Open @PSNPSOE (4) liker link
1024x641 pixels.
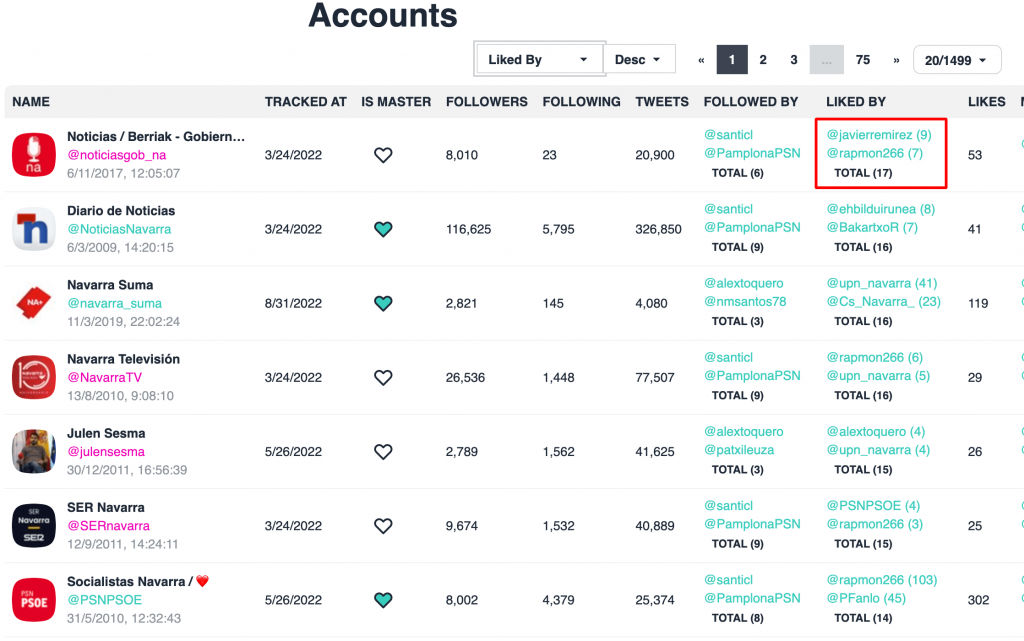coord(873,505)
